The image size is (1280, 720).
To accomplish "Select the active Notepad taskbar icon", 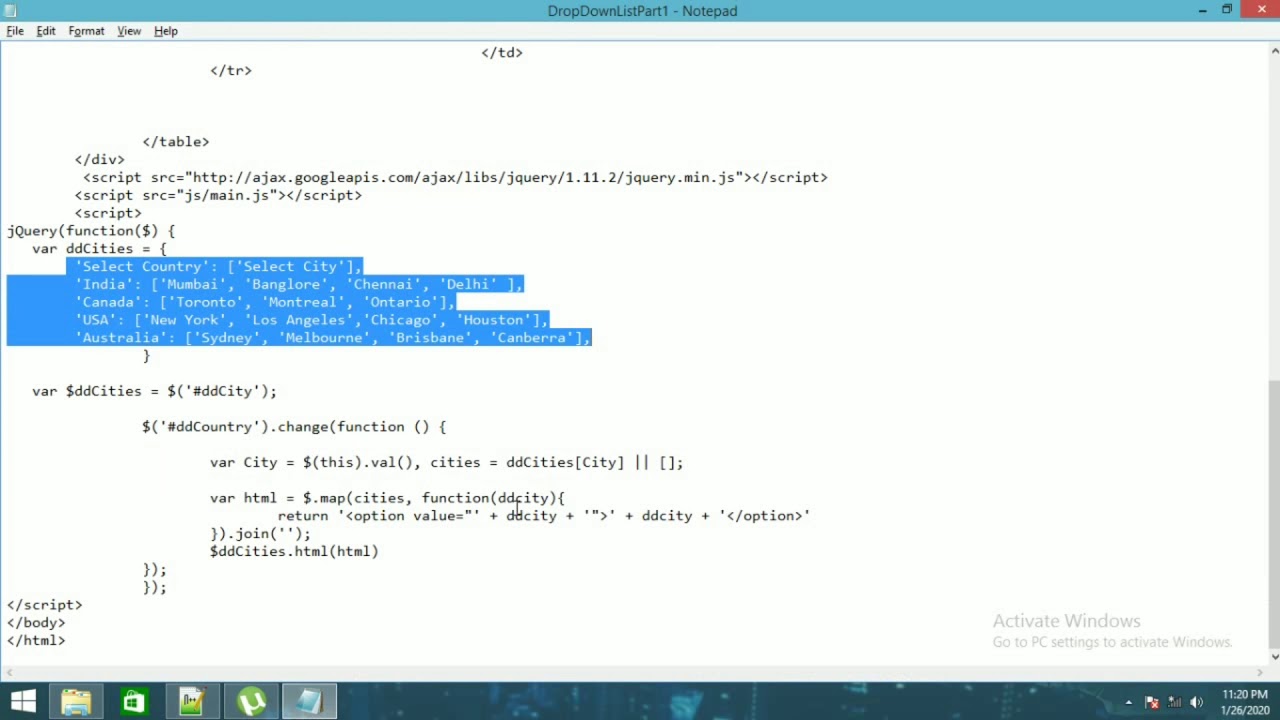I will (x=310, y=702).
